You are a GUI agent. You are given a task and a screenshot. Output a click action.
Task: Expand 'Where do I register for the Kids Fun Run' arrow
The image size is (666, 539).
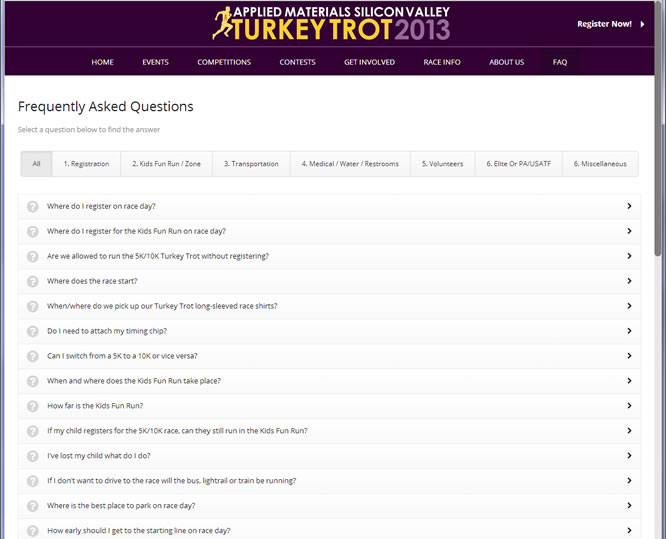pyautogui.click(x=629, y=231)
